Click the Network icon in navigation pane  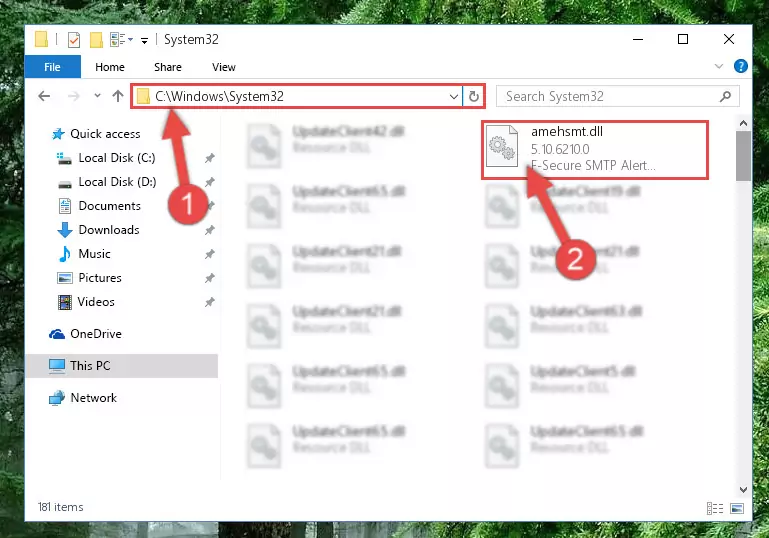pyautogui.click(x=57, y=398)
